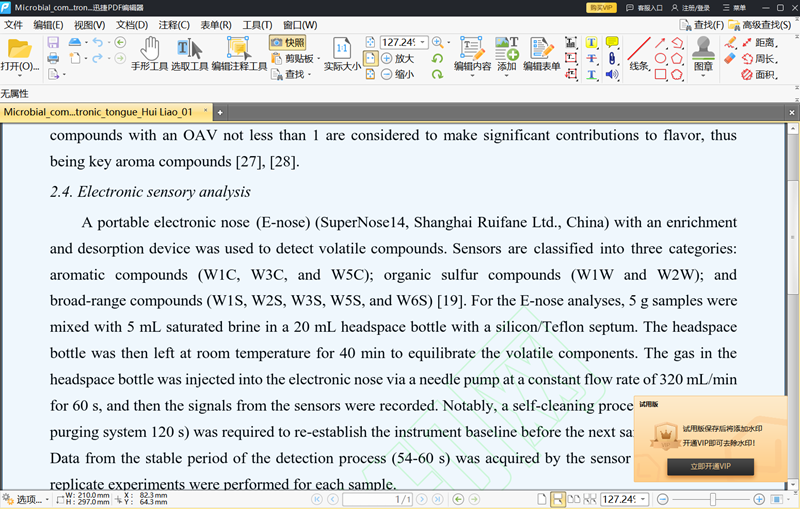Select the 手形工具 hand tool
Viewport: 800px width, 509px height.
coord(149,54)
